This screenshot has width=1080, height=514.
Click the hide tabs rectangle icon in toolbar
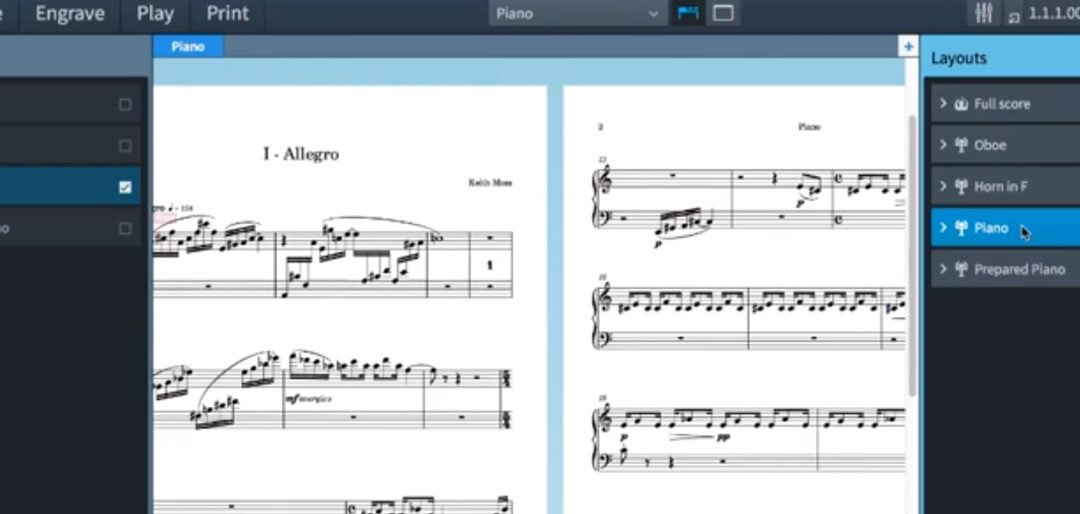click(723, 13)
